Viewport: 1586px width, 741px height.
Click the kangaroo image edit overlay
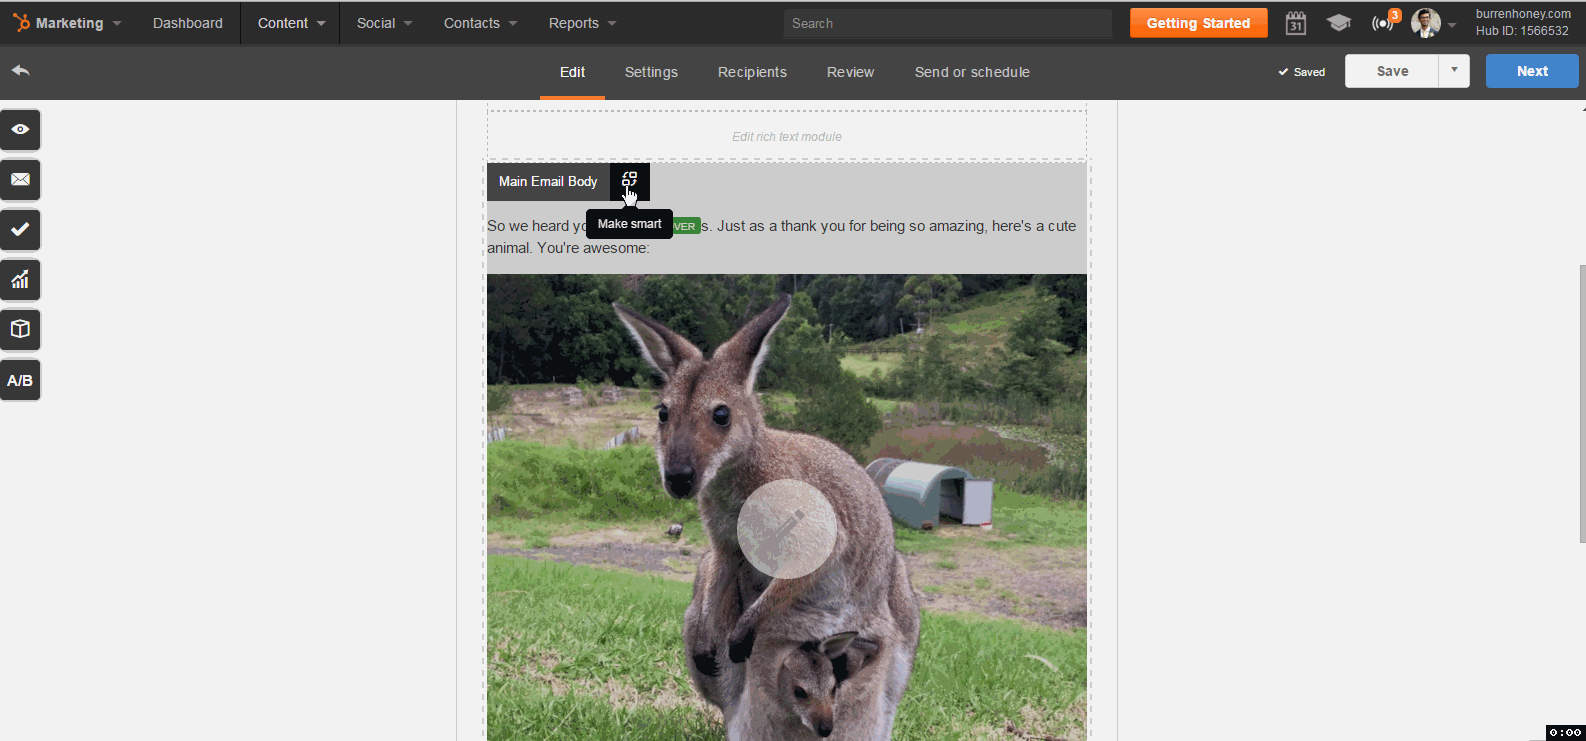(787, 529)
